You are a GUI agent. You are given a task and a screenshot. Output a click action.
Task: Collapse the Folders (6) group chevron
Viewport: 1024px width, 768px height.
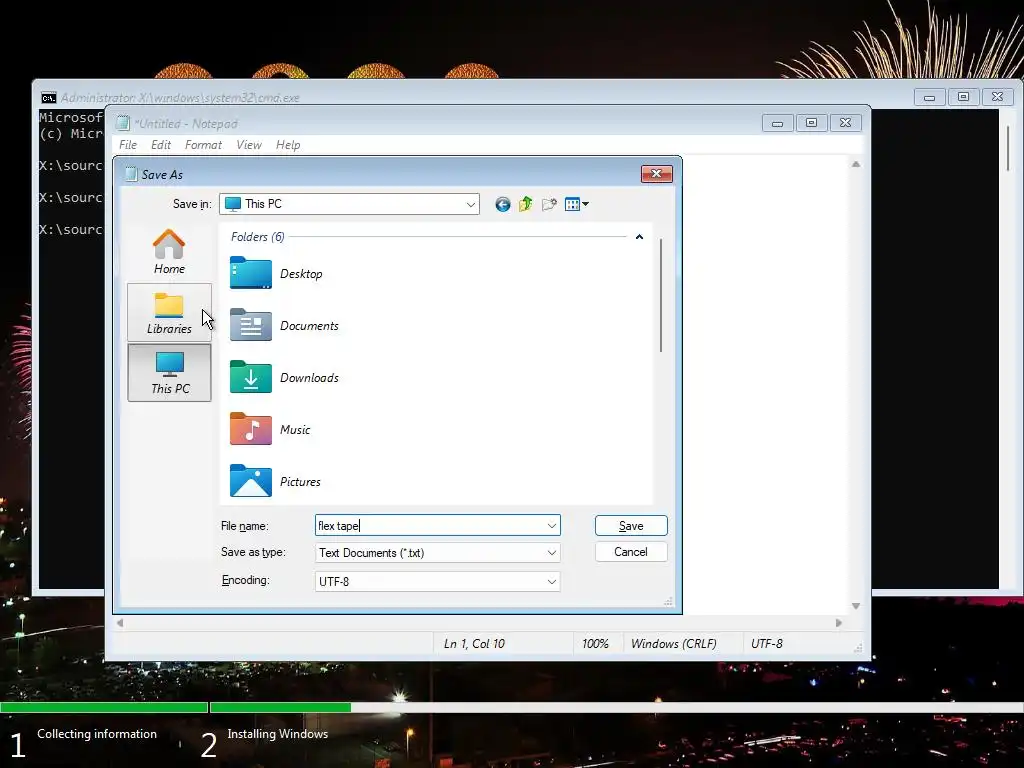(x=639, y=237)
